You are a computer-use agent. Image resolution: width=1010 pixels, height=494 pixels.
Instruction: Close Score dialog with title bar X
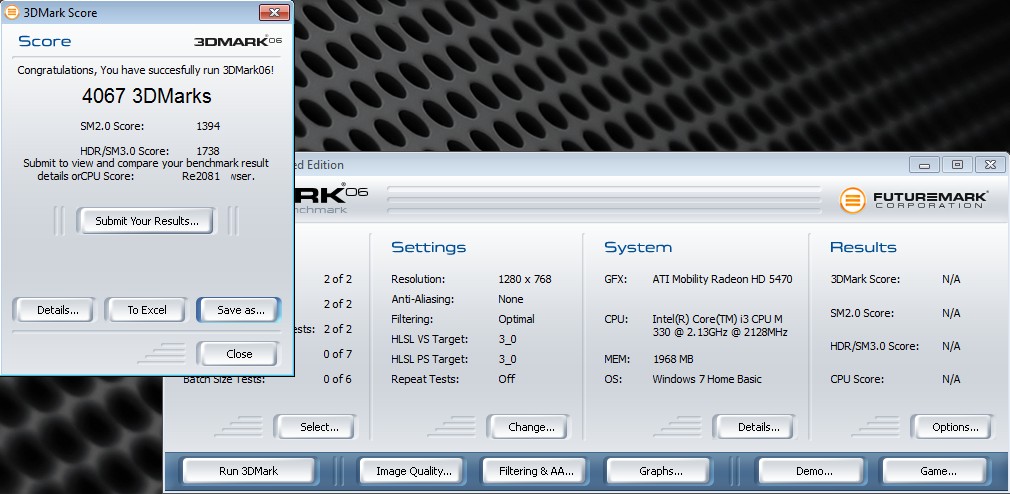click(x=274, y=13)
